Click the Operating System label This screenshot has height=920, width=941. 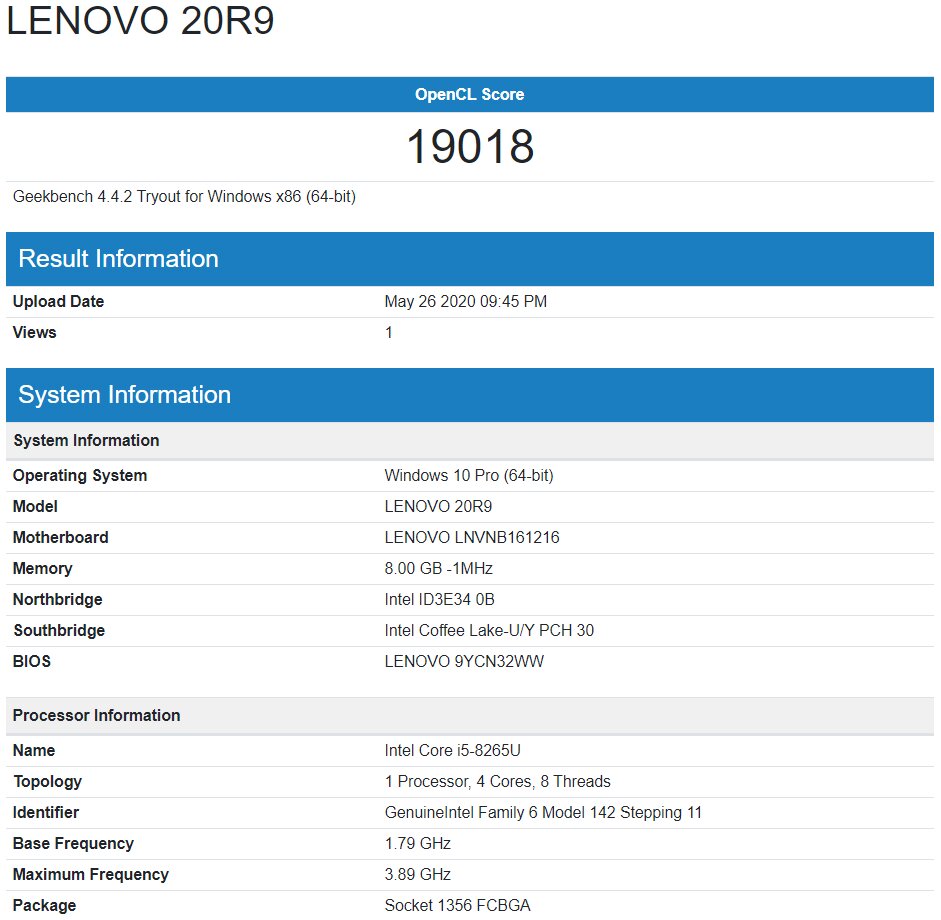[80, 475]
